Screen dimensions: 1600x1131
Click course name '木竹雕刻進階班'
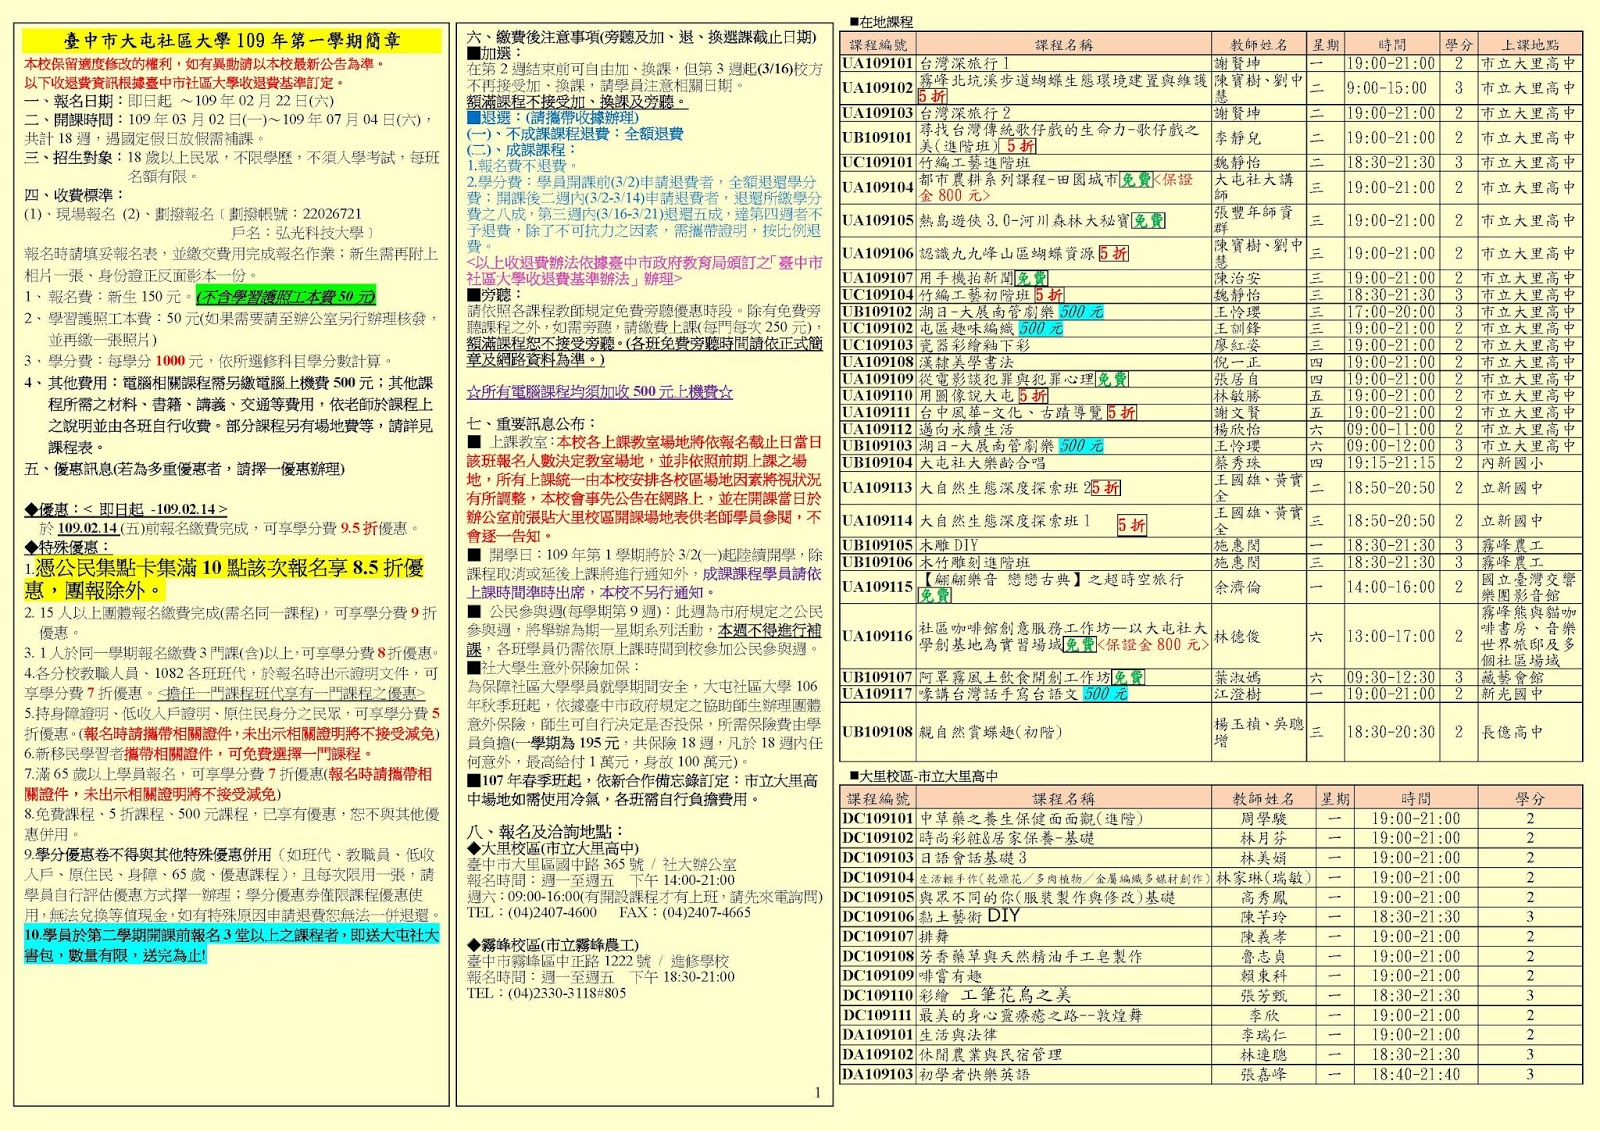tap(974, 562)
